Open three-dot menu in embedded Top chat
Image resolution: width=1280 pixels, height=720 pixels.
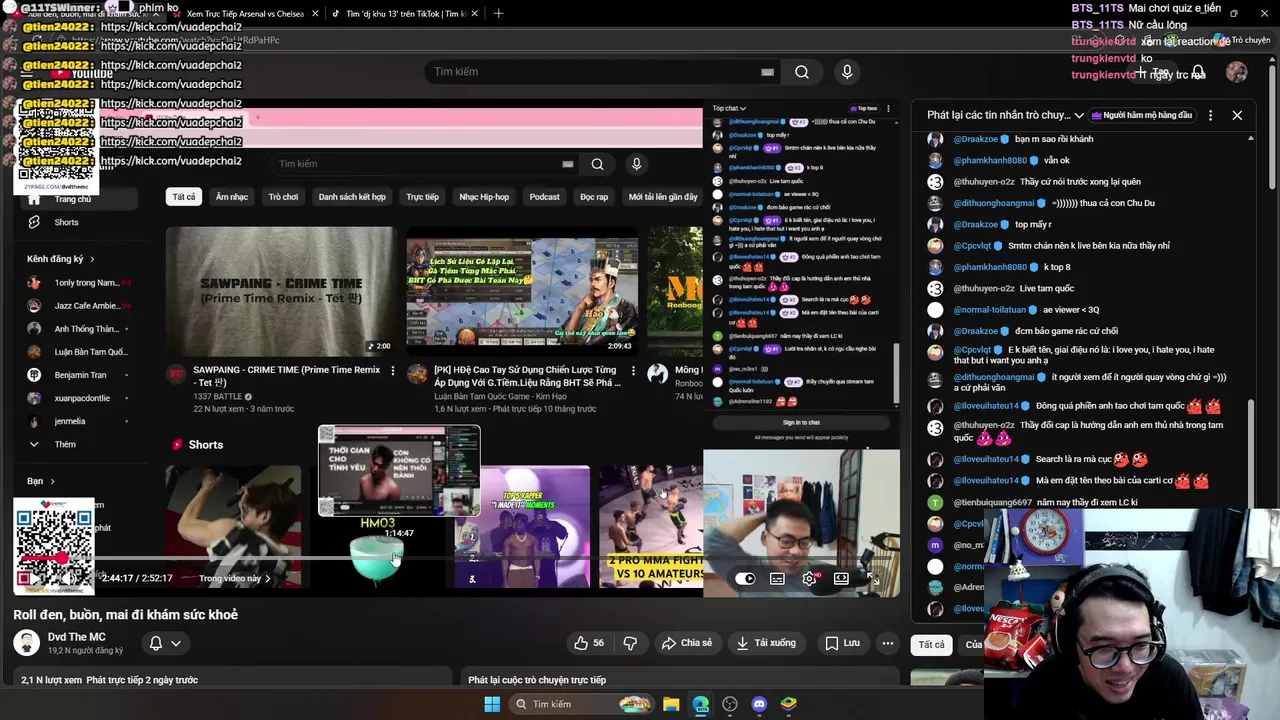coord(888,108)
